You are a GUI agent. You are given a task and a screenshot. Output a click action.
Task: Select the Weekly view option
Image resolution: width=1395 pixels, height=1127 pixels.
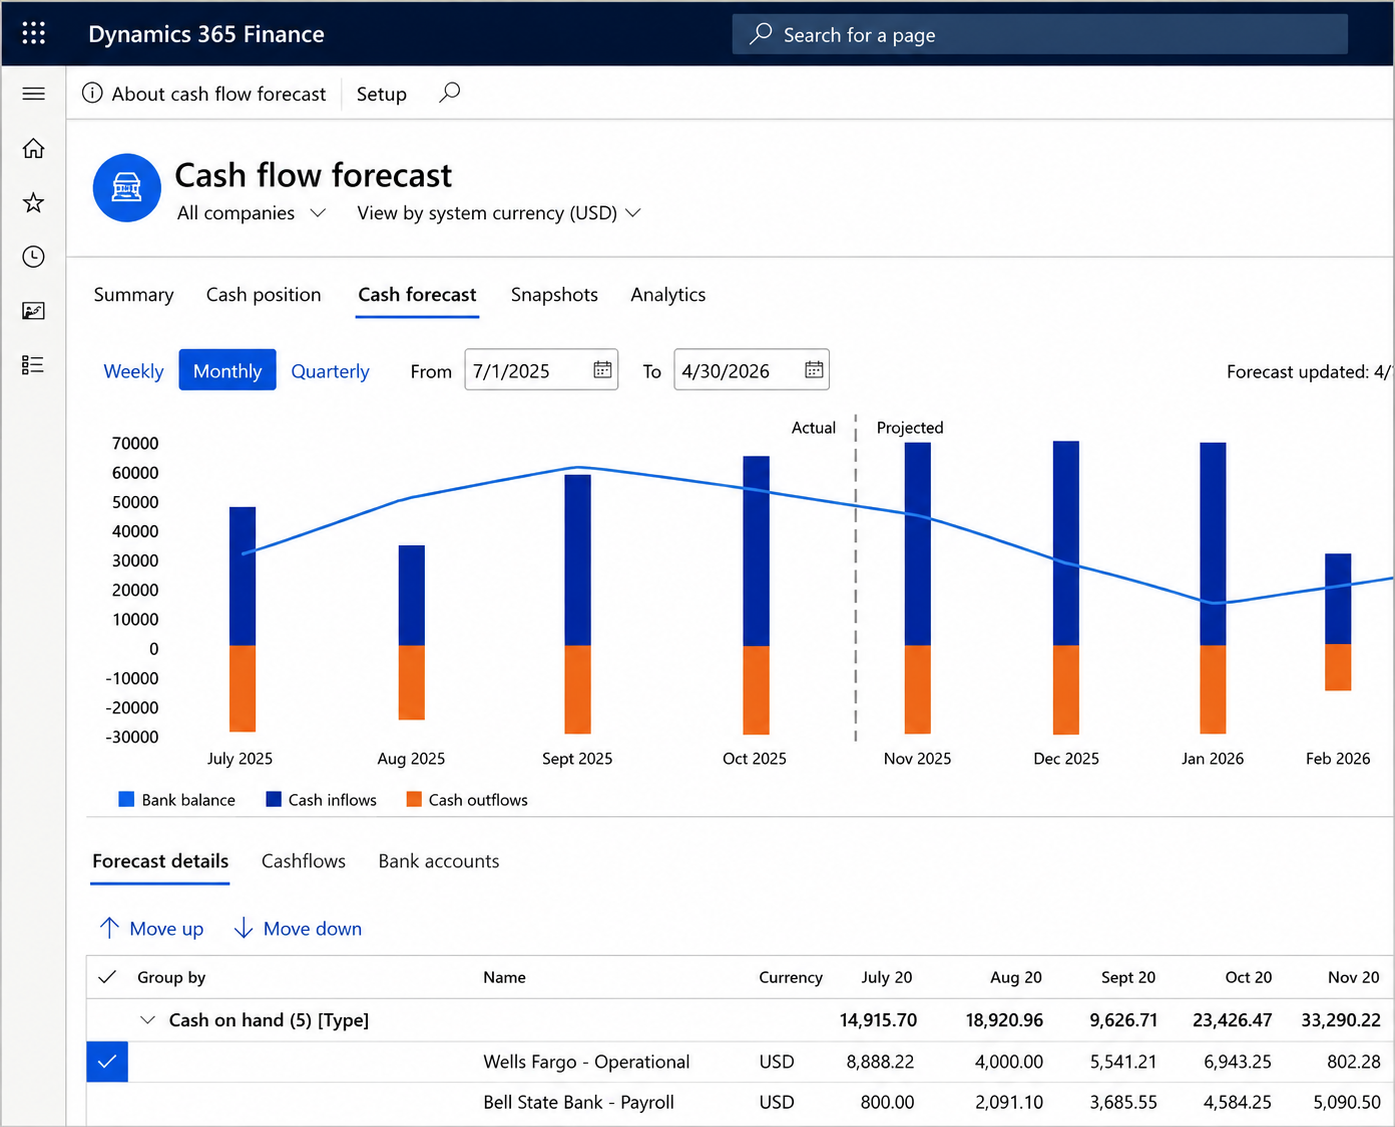[134, 371]
